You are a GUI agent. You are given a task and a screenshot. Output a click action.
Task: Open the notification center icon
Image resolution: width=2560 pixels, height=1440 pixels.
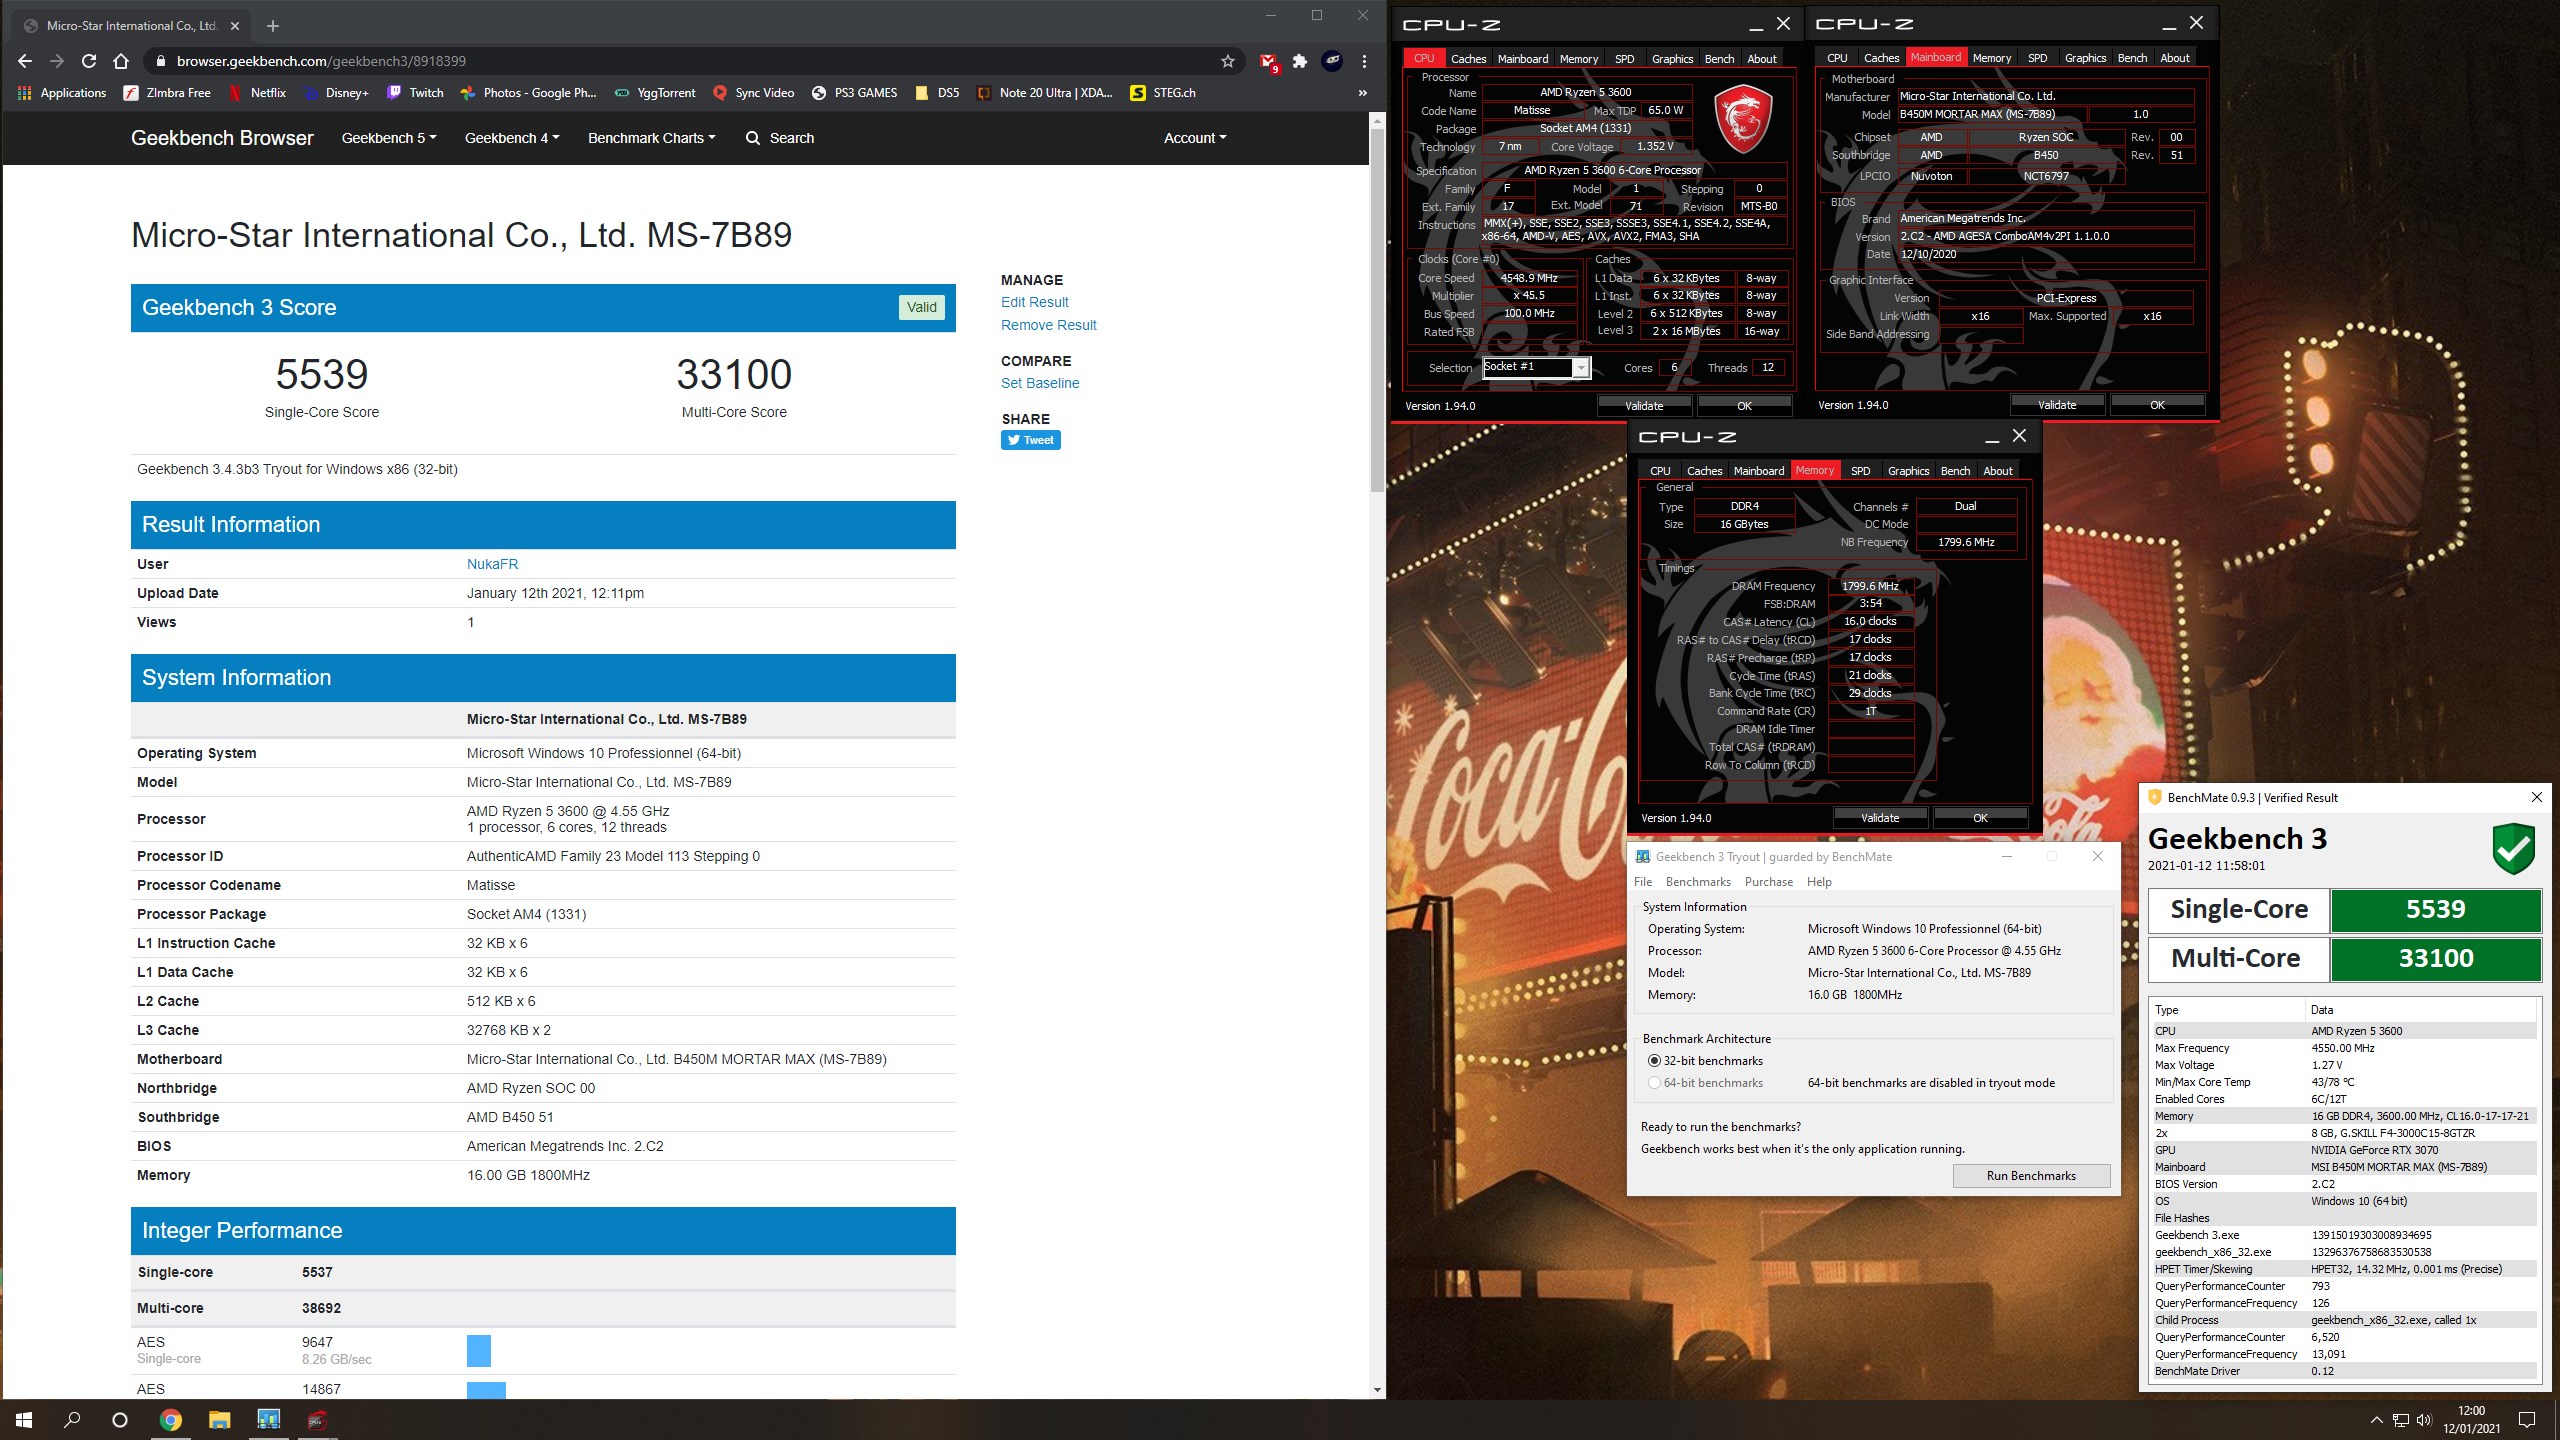pyautogui.click(x=2527, y=1420)
